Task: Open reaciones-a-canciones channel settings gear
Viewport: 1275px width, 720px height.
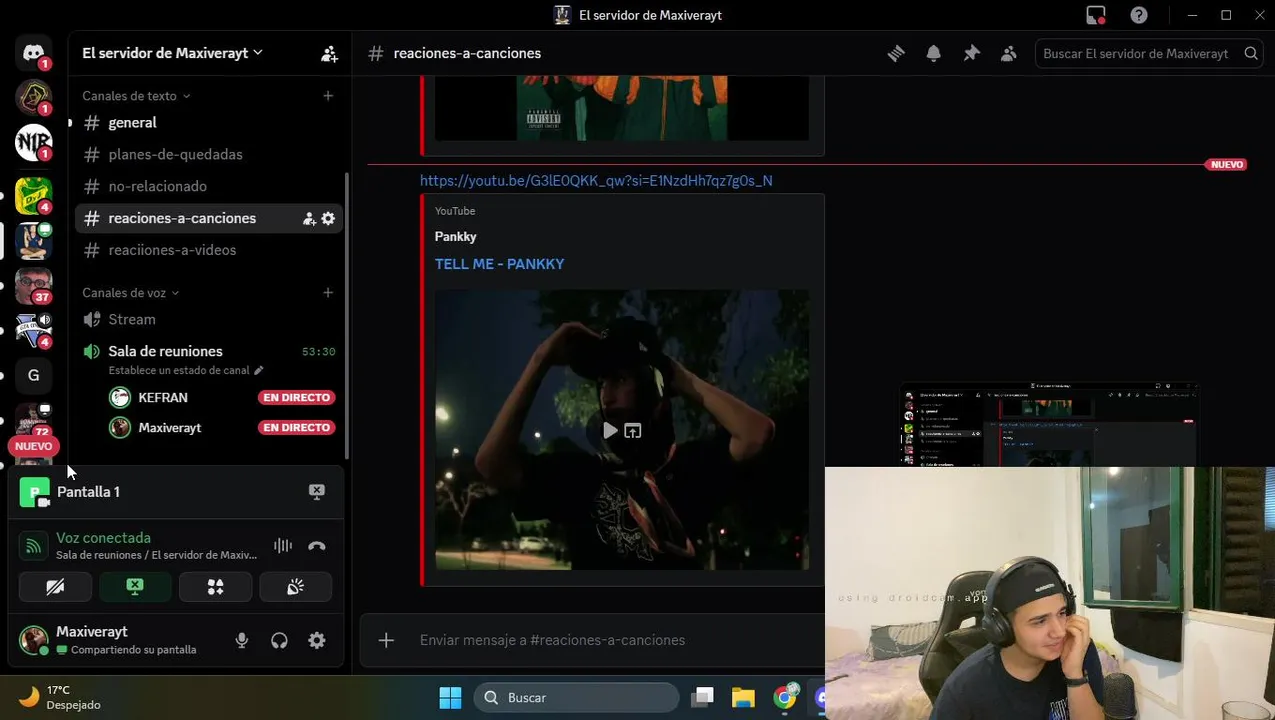Action: tap(328, 218)
